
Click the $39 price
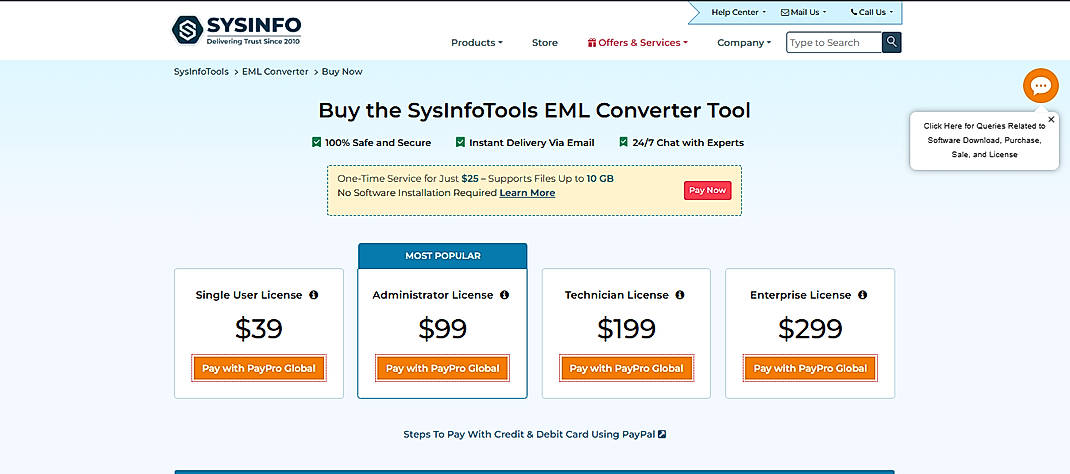(259, 329)
